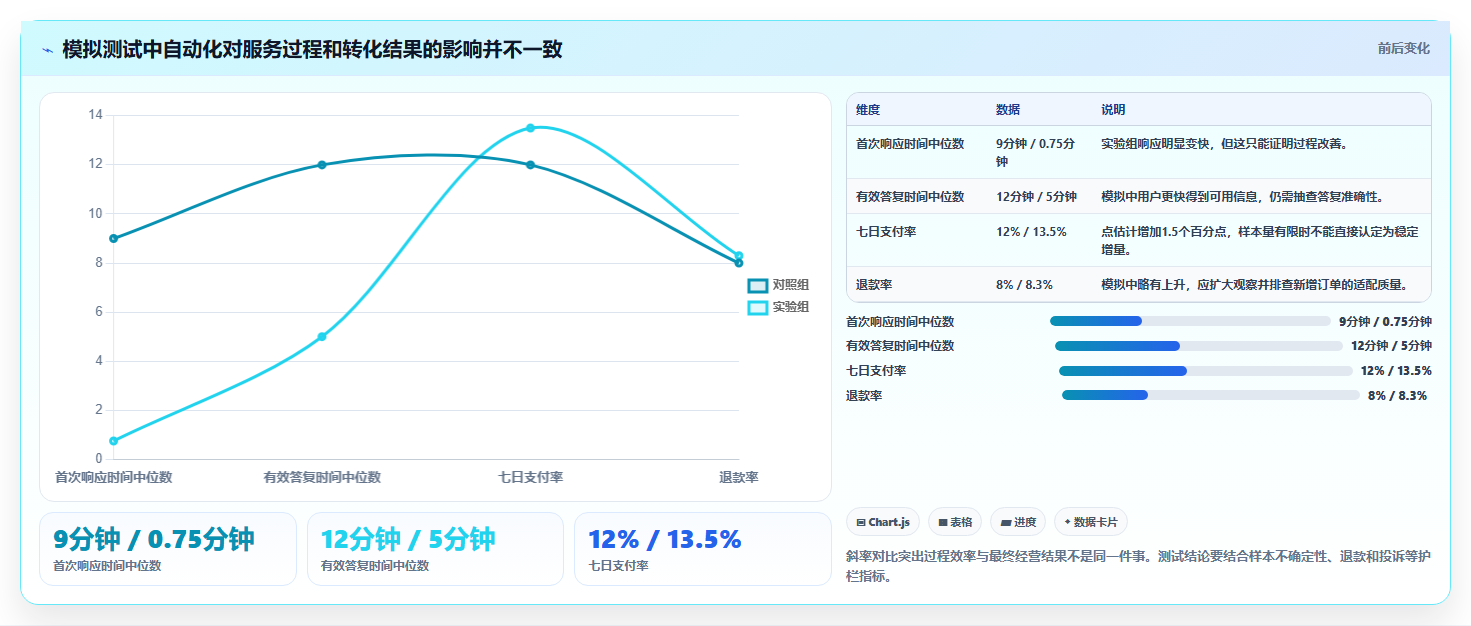Click the 数据卡片 chip icon
Image resolution: width=1471 pixels, height=626 pixels.
[1068, 522]
